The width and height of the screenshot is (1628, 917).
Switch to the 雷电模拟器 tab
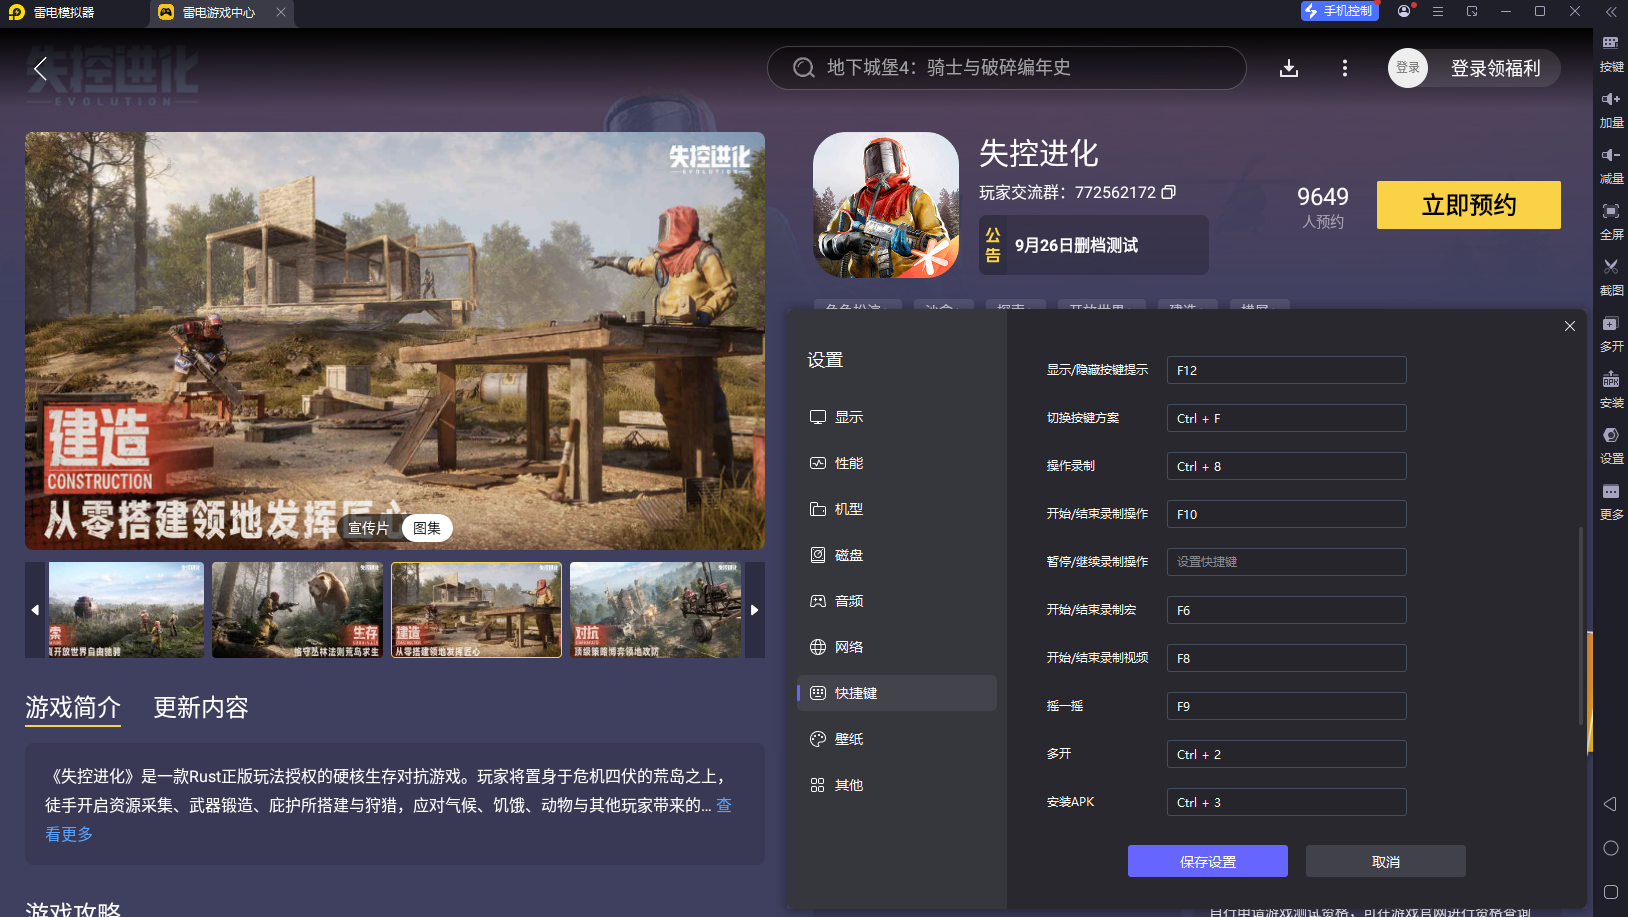[x=64, y=12]
